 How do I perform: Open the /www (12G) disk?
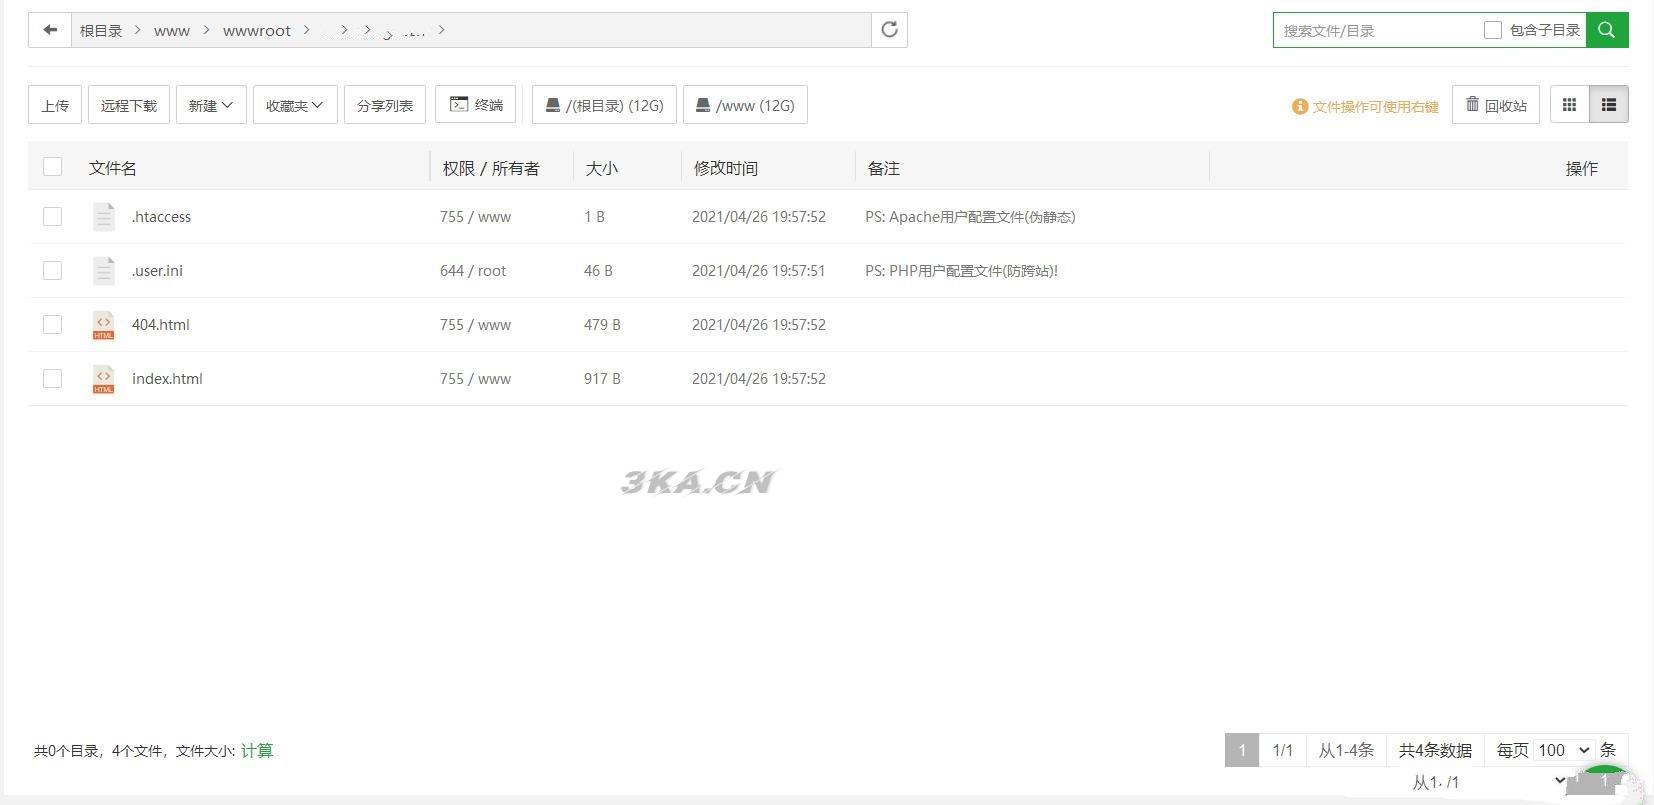click(x=745, y=105)
